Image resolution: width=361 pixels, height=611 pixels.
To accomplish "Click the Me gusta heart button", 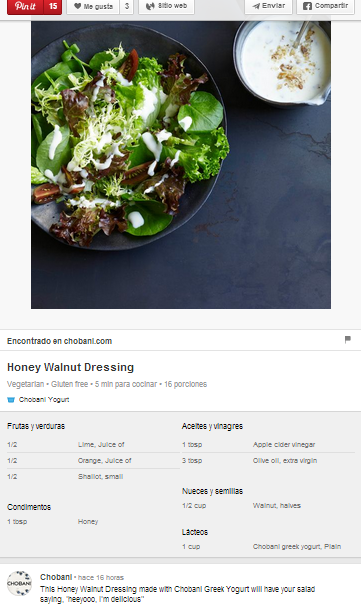I will tap(93, 6).
